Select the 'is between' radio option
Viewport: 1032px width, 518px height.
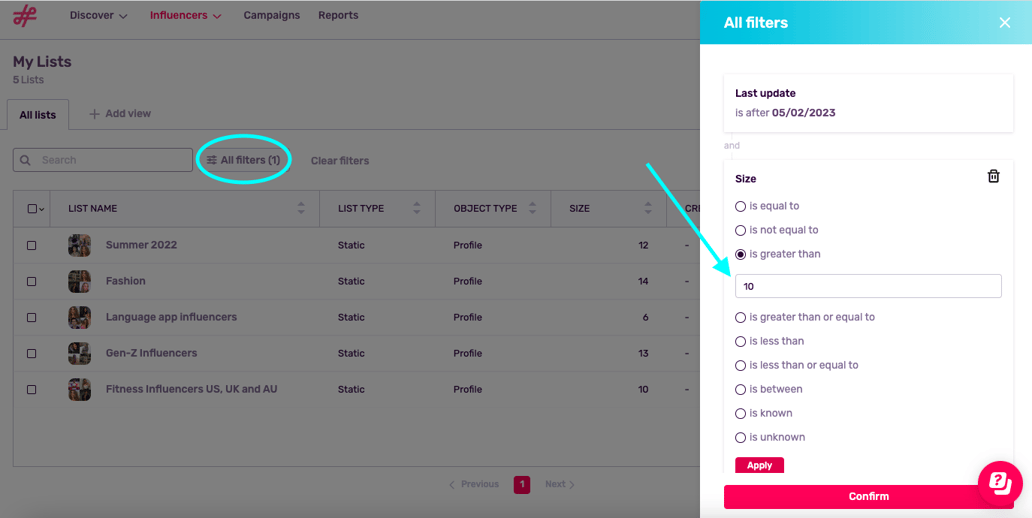point(741,389)
